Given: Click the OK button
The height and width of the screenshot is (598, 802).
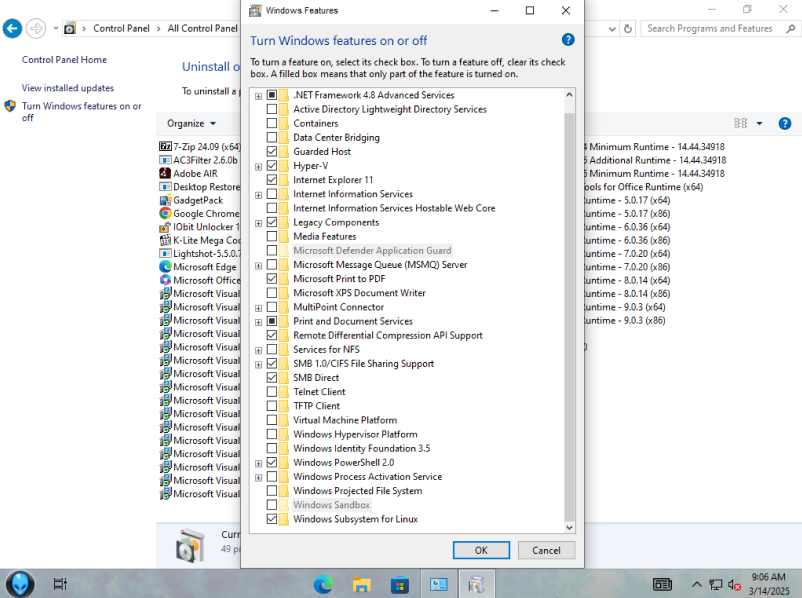Looking at the screenshot, I should tap(481, 550).
